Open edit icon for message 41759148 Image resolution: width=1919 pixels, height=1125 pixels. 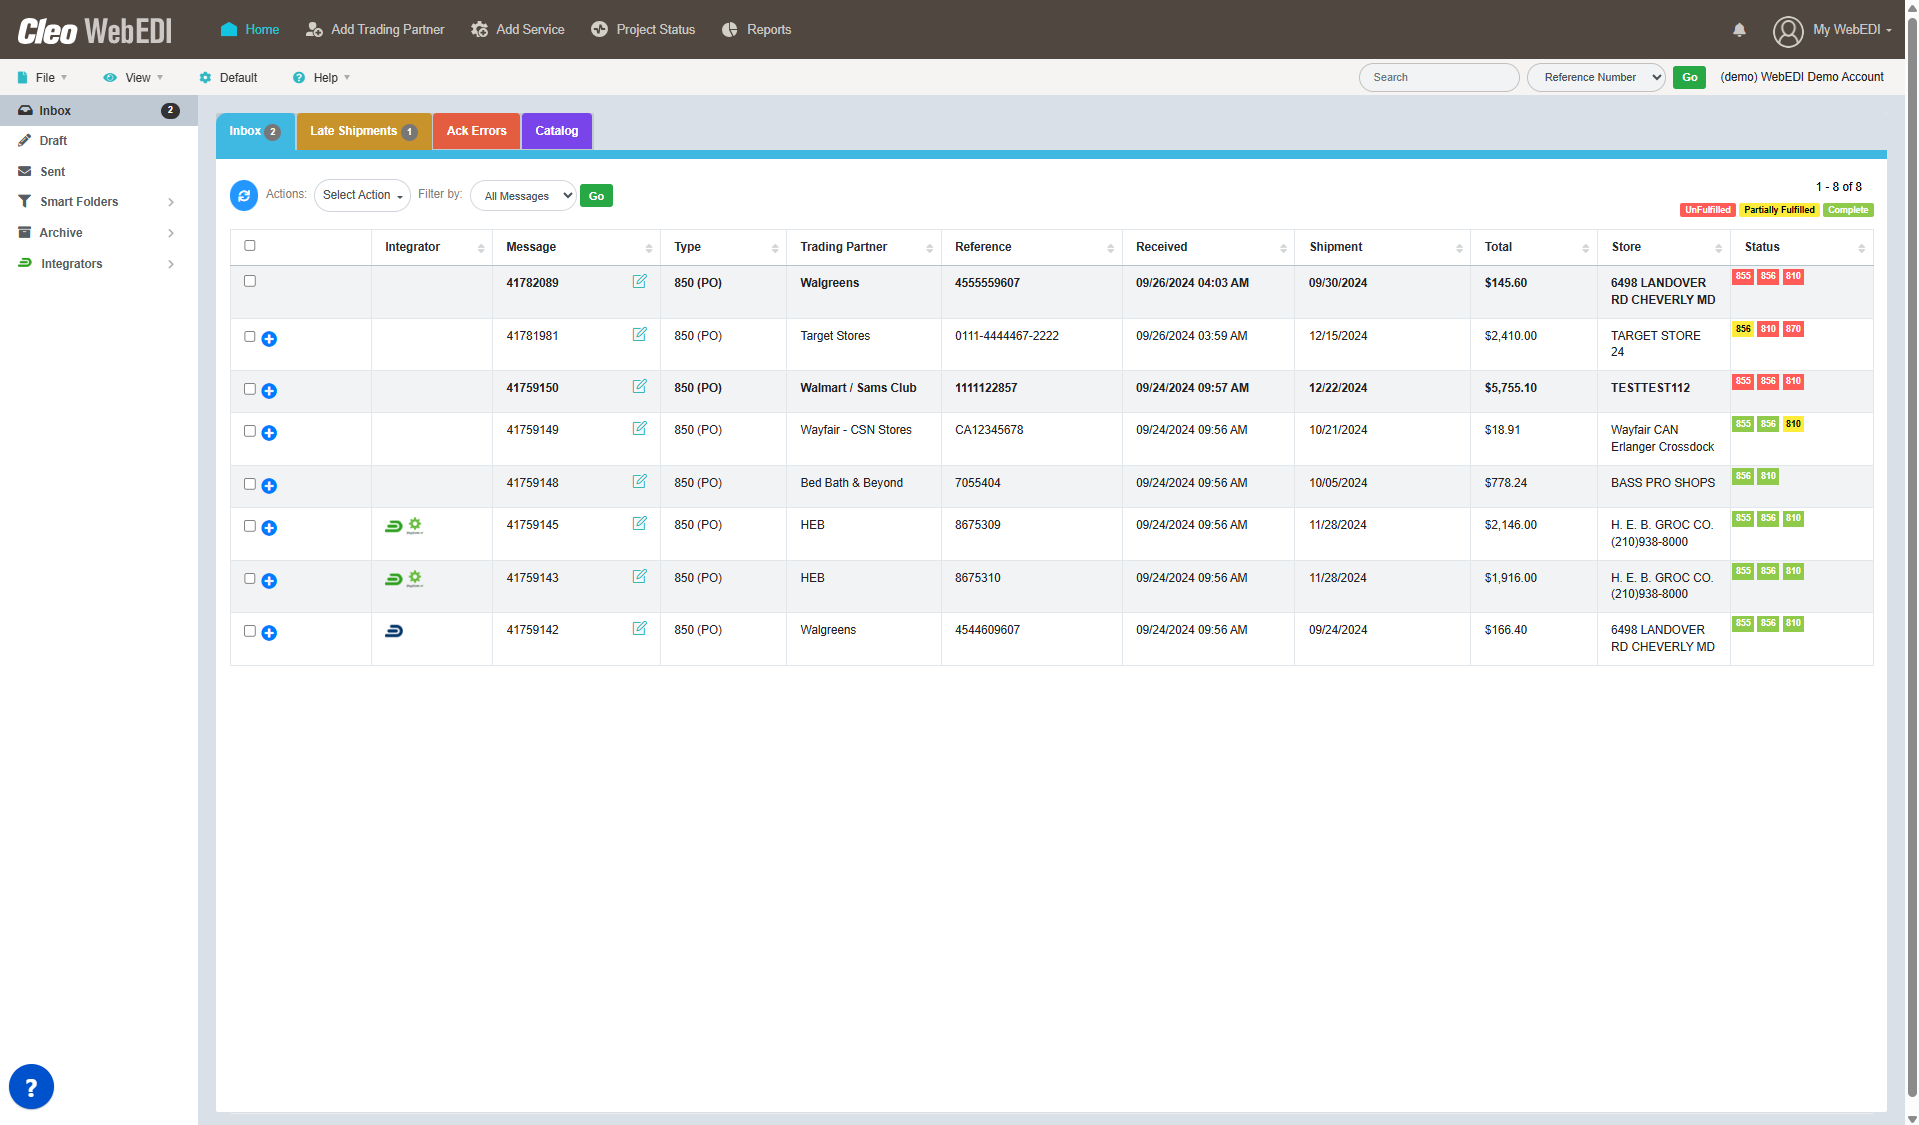(x=639, y=482)
